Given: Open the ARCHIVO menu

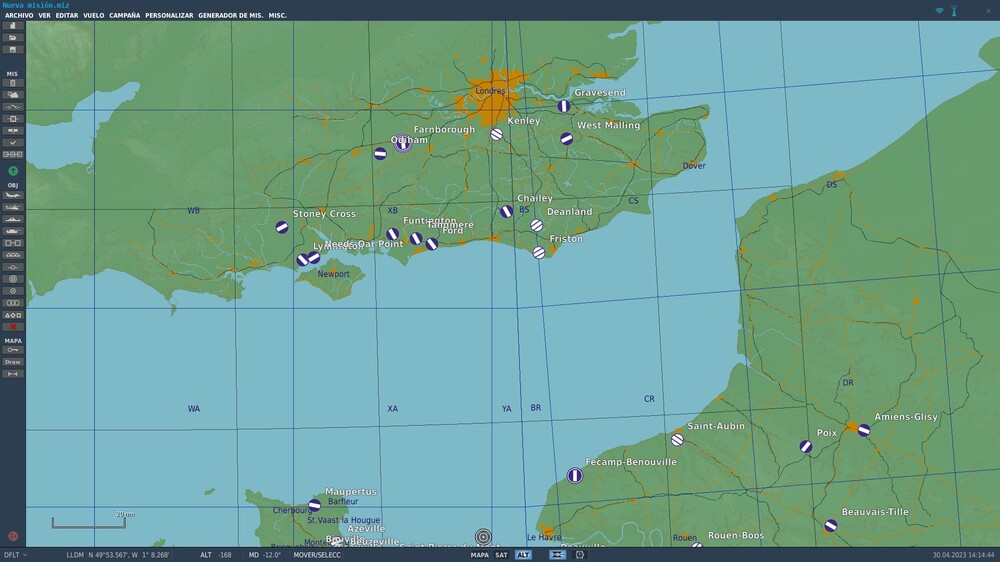Looking at the screenshot, I should coord(19,16).
